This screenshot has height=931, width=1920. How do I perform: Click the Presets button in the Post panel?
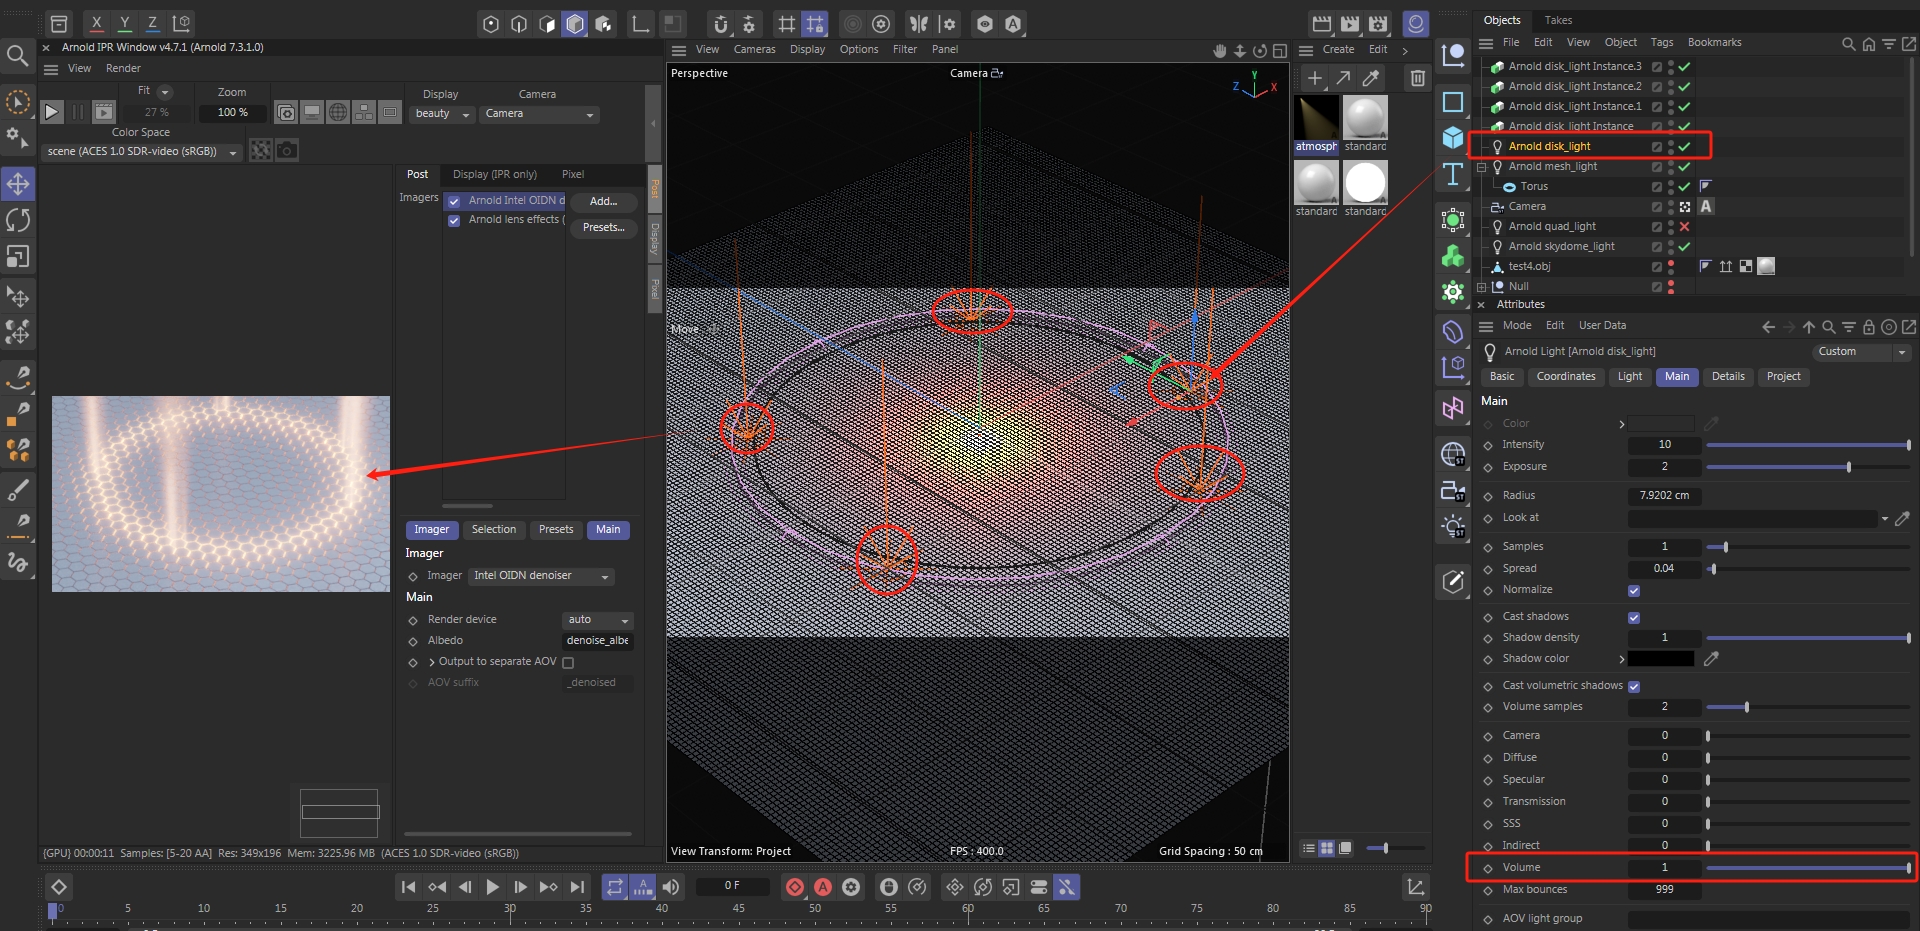tap(603, 227)
